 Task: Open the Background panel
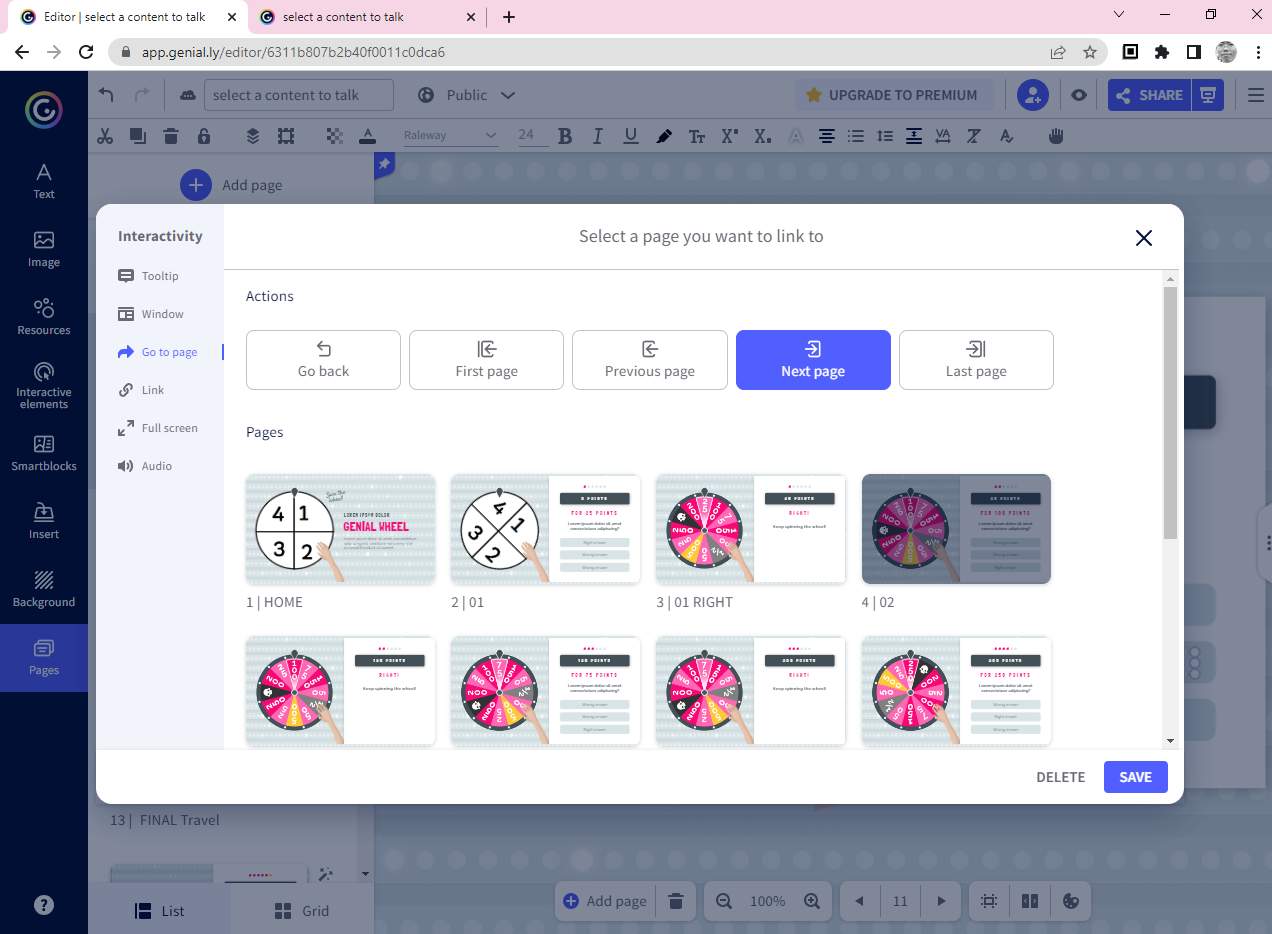(x=44, y=589)
